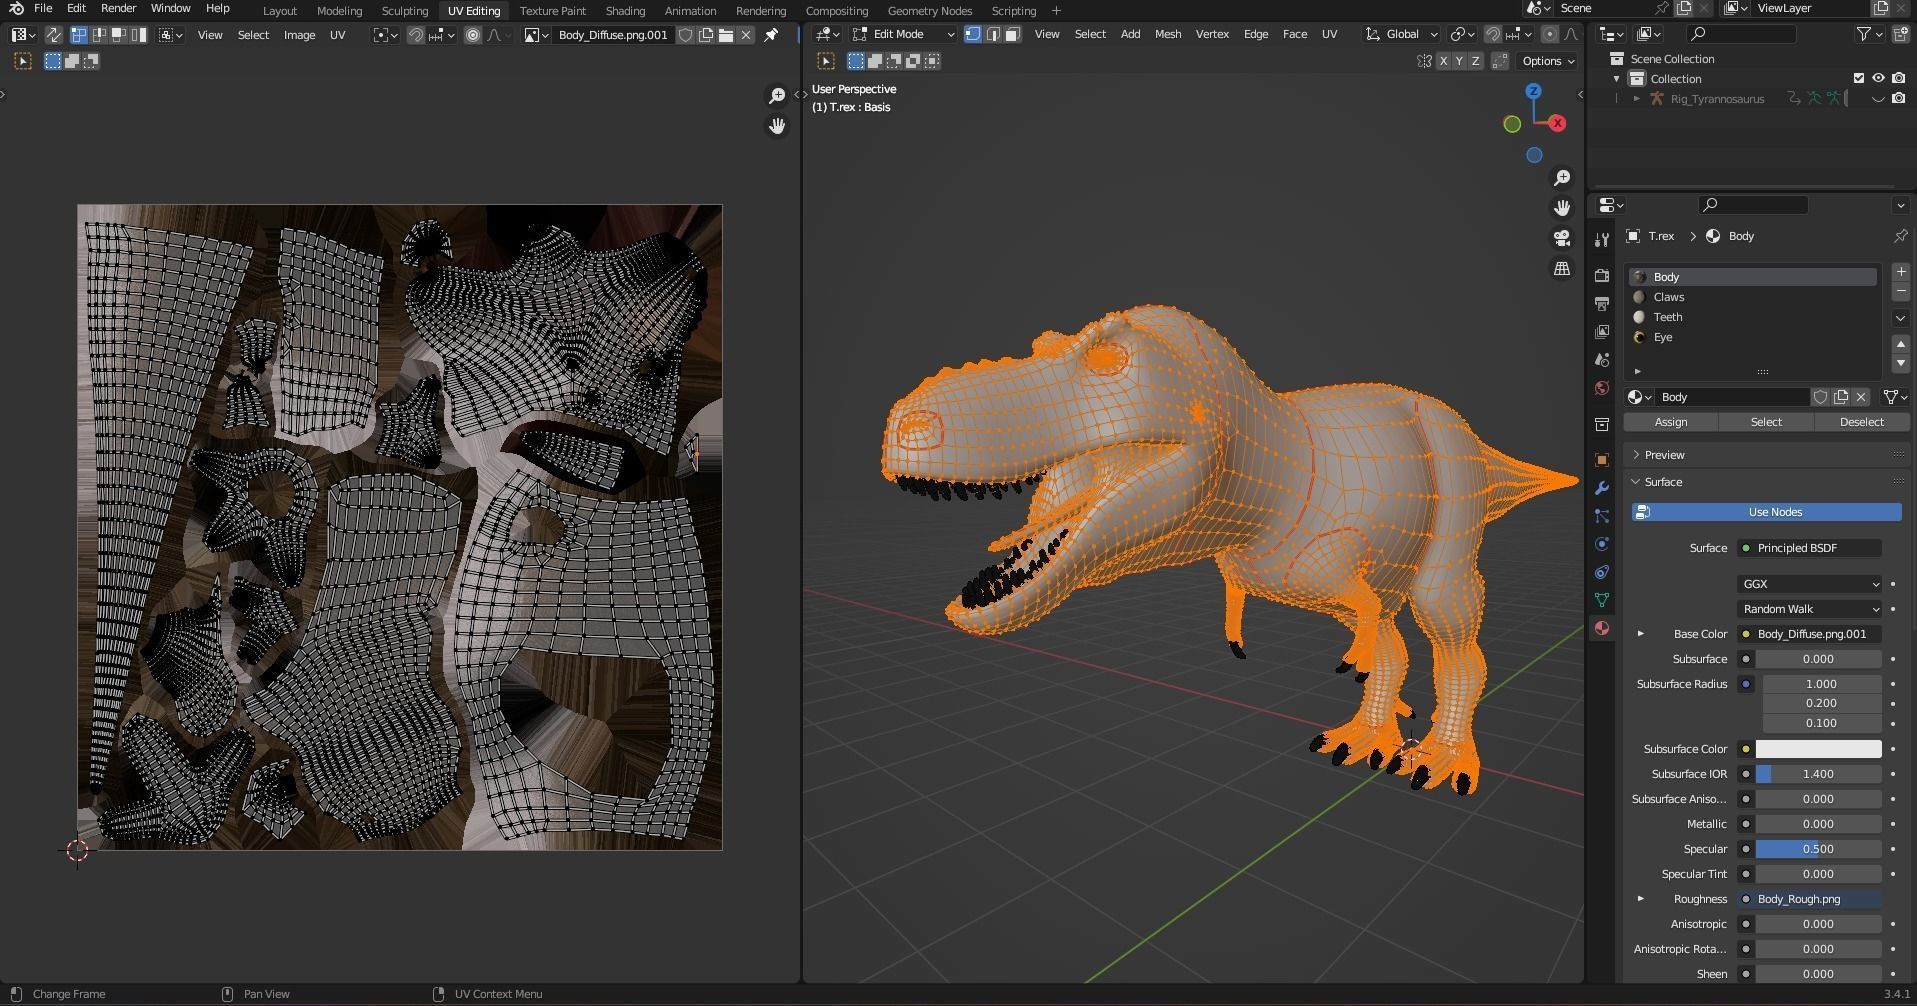The height and width of the screenshot is (1006, 1917).
Task: Open the Options dropdown in 3D viewport
Action: click(x=1548, y=61)
